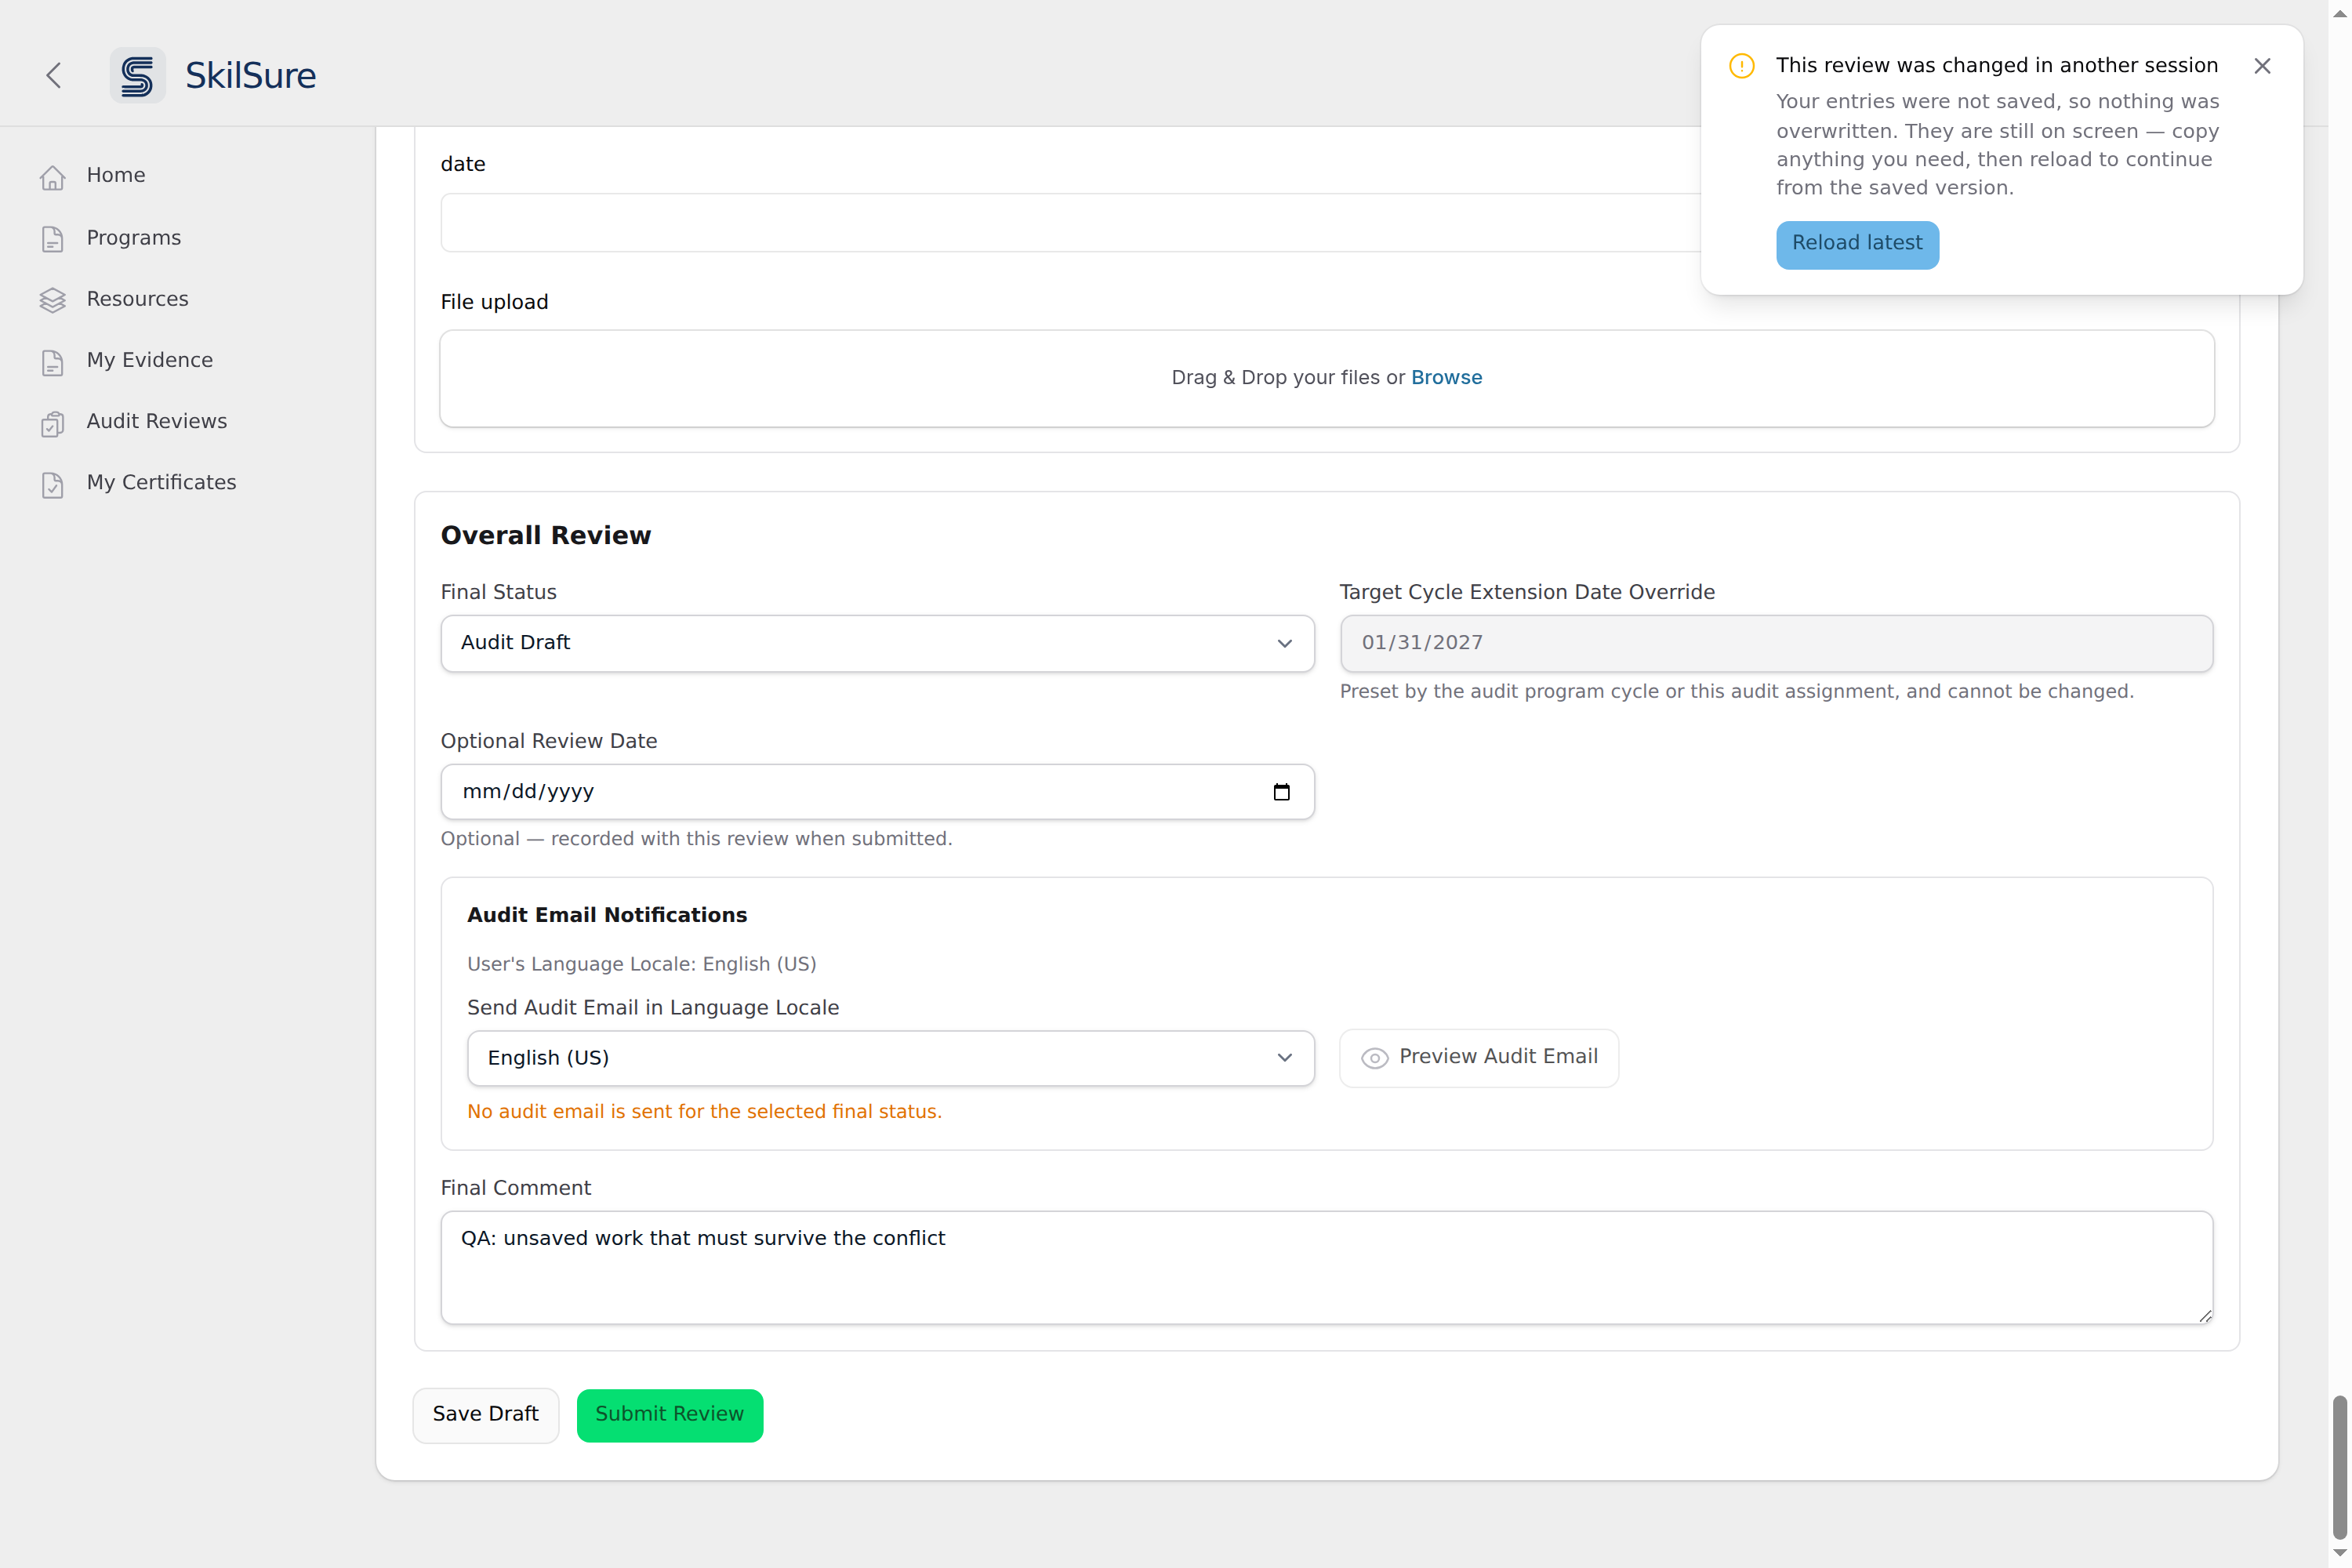Open the Final Status dropdown
Viewport: 2352px width, 1568px height.
[877, 643]
